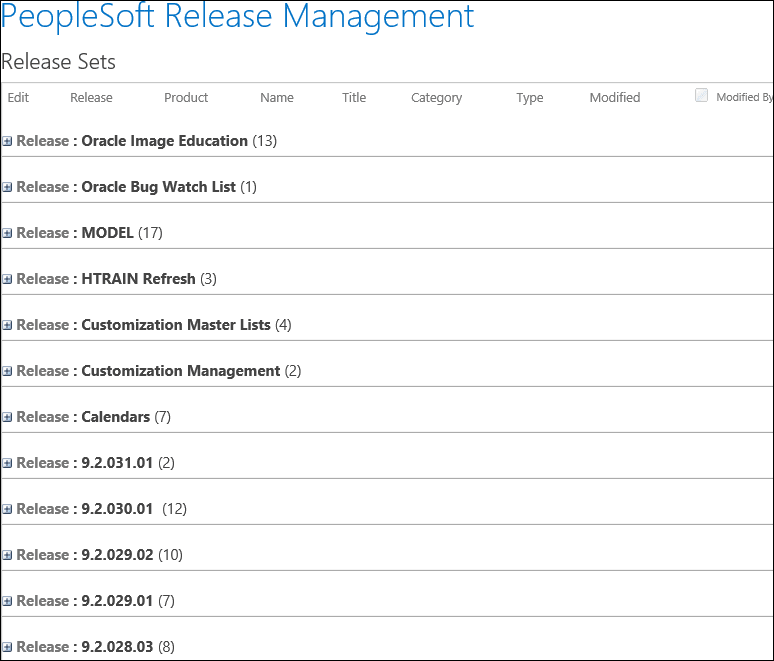Click the 9.2.030.01 release name
Screen dimensions: 774x661
[117, 508]
